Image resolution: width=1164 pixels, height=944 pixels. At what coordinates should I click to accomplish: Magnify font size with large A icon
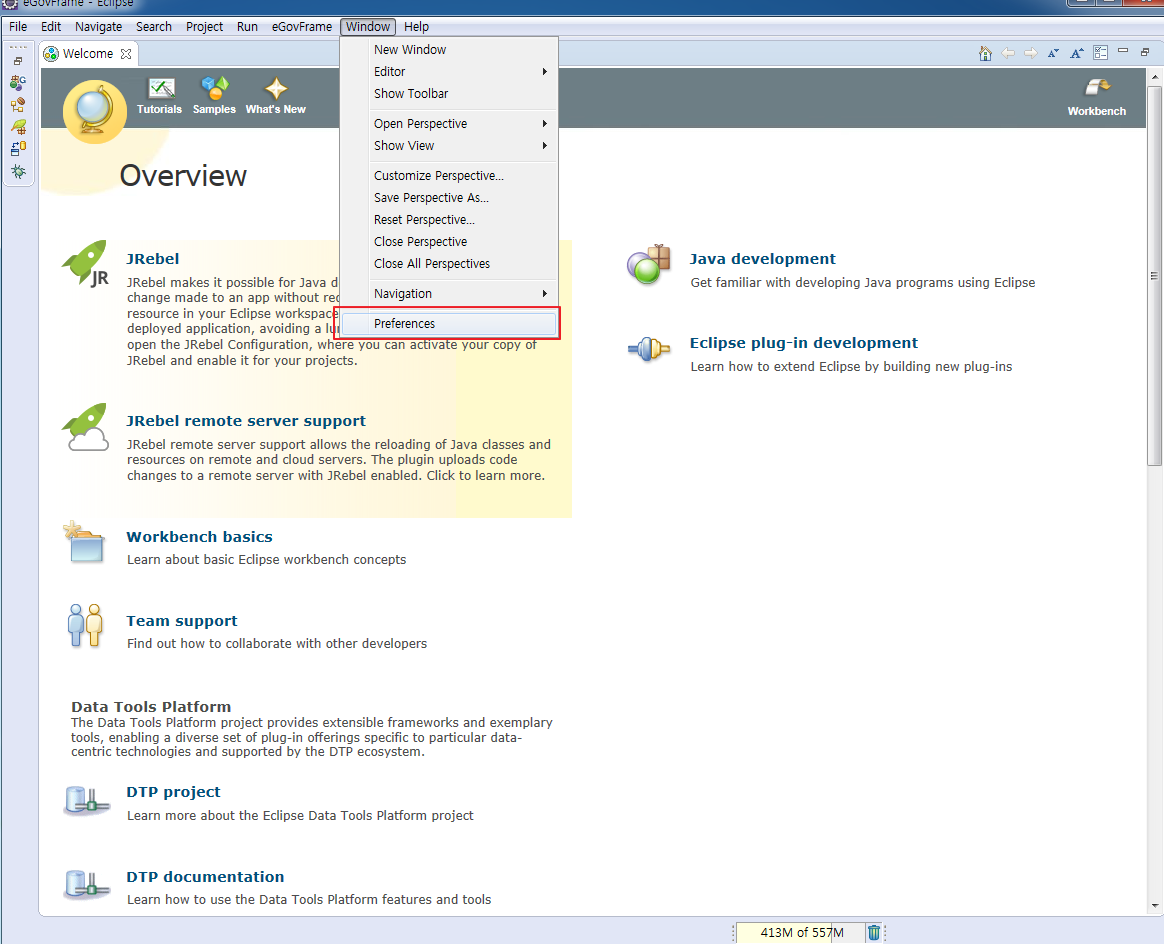click(1077, 53)
